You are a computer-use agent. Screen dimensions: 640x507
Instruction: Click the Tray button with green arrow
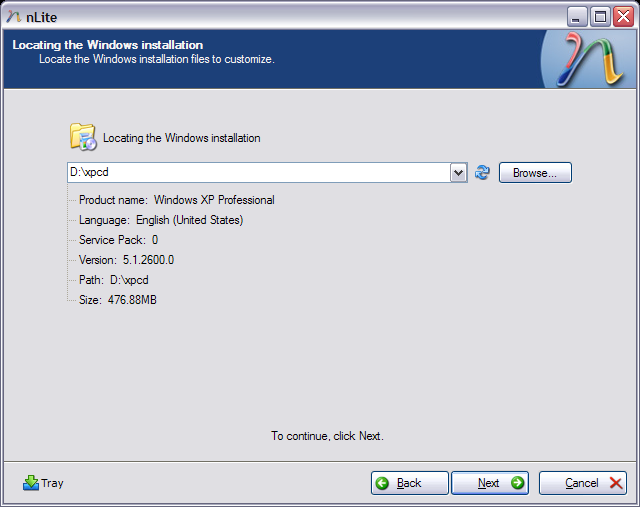43,483
